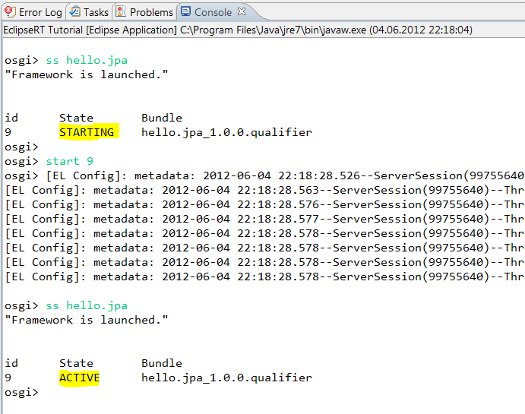
Task: Click the Problems tab icon
Action: [120, 12]
